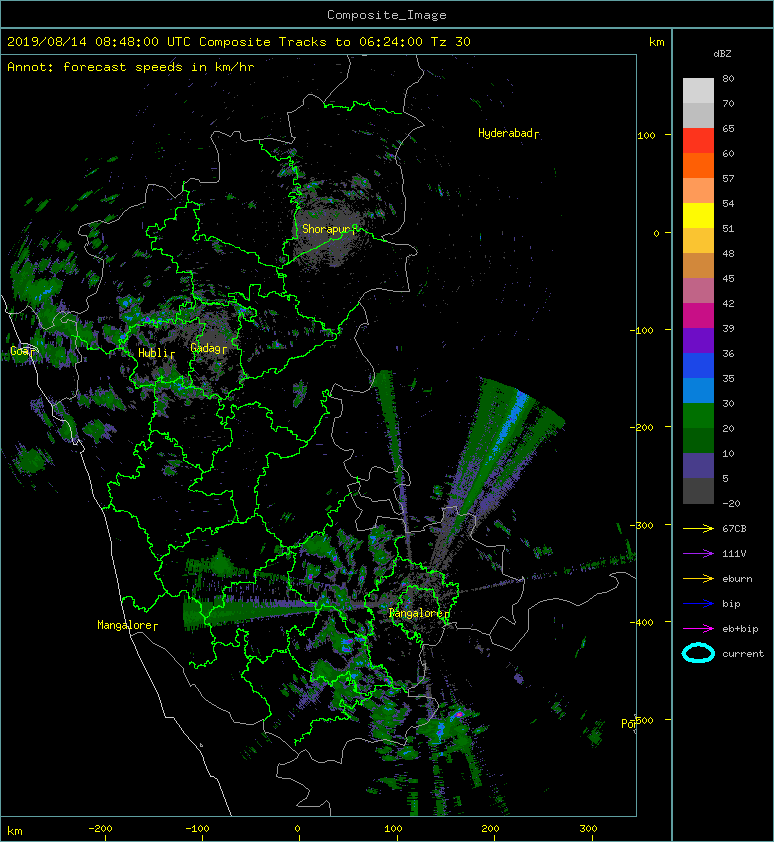Image resolution: width=774 pixels, height=842 pixels.
Task: Click the 100 tick on right axis
Action: coord(646,135)
